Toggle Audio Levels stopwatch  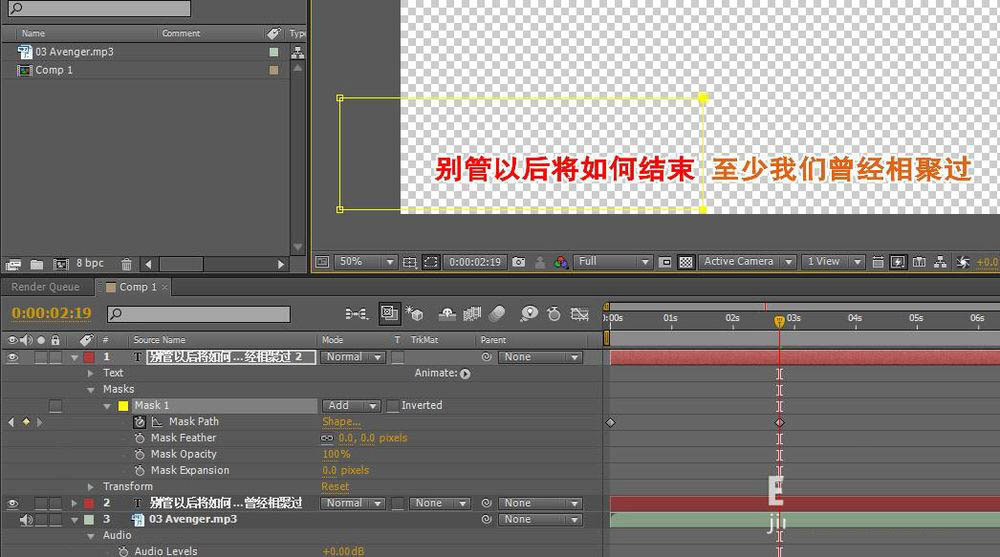[123, 551]
